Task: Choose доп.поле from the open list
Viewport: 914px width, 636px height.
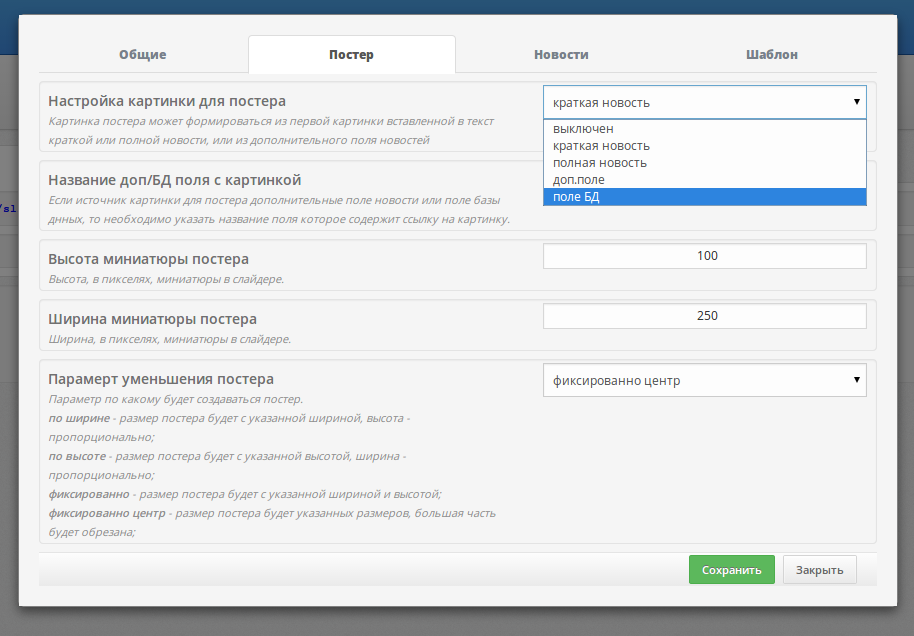Action: pos(579,180)
